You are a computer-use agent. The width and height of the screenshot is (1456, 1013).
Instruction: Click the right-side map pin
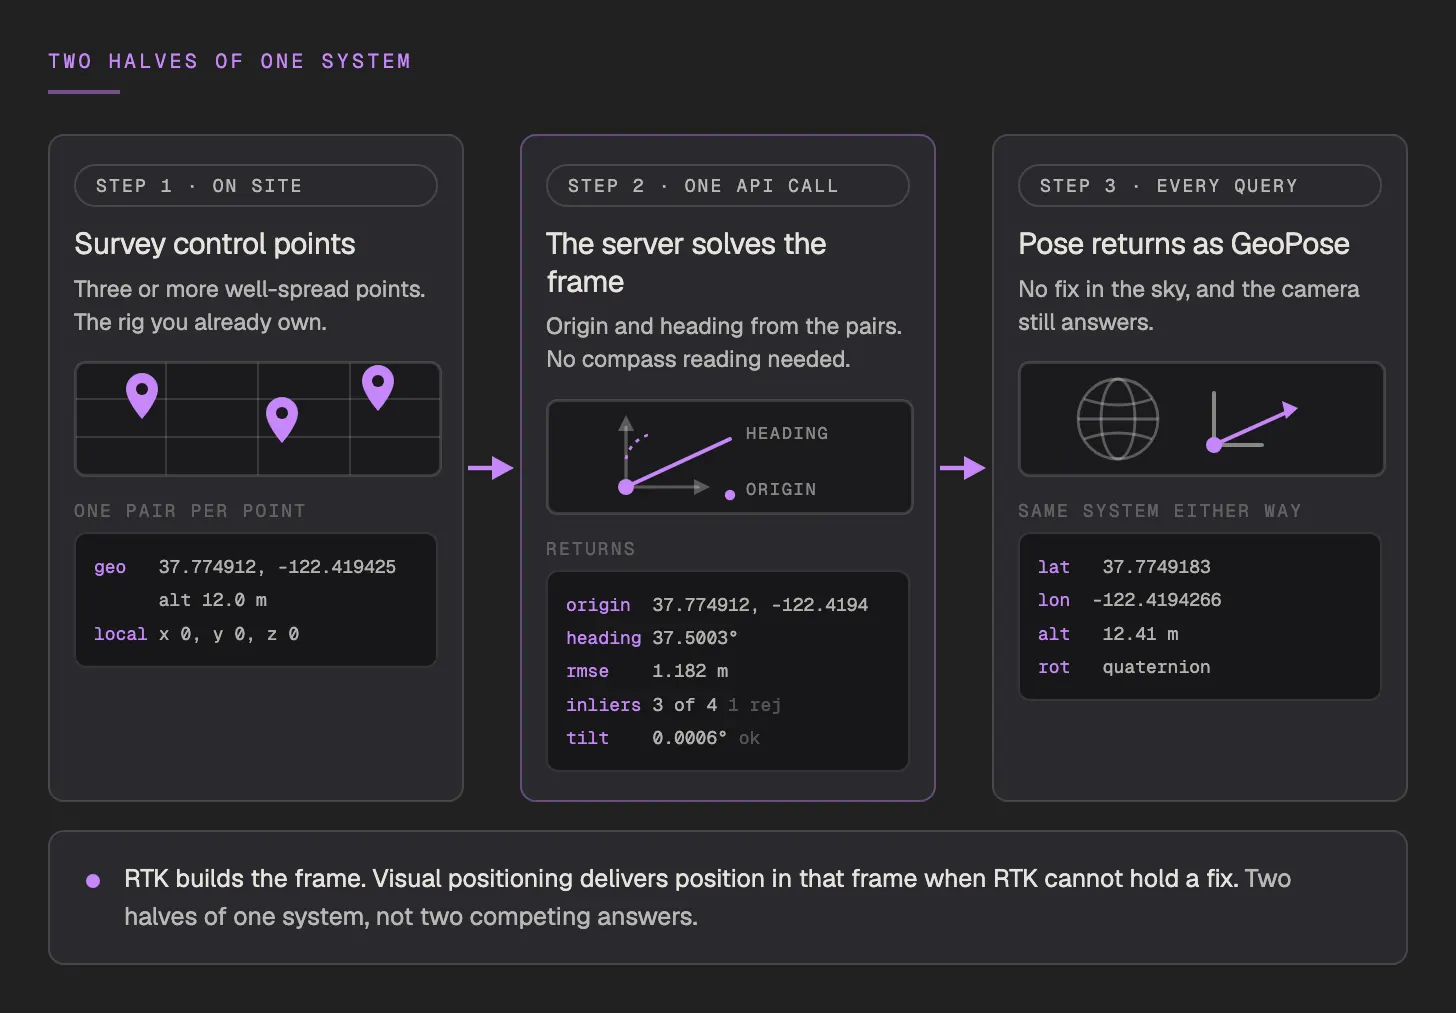click(x=378, y=388)
